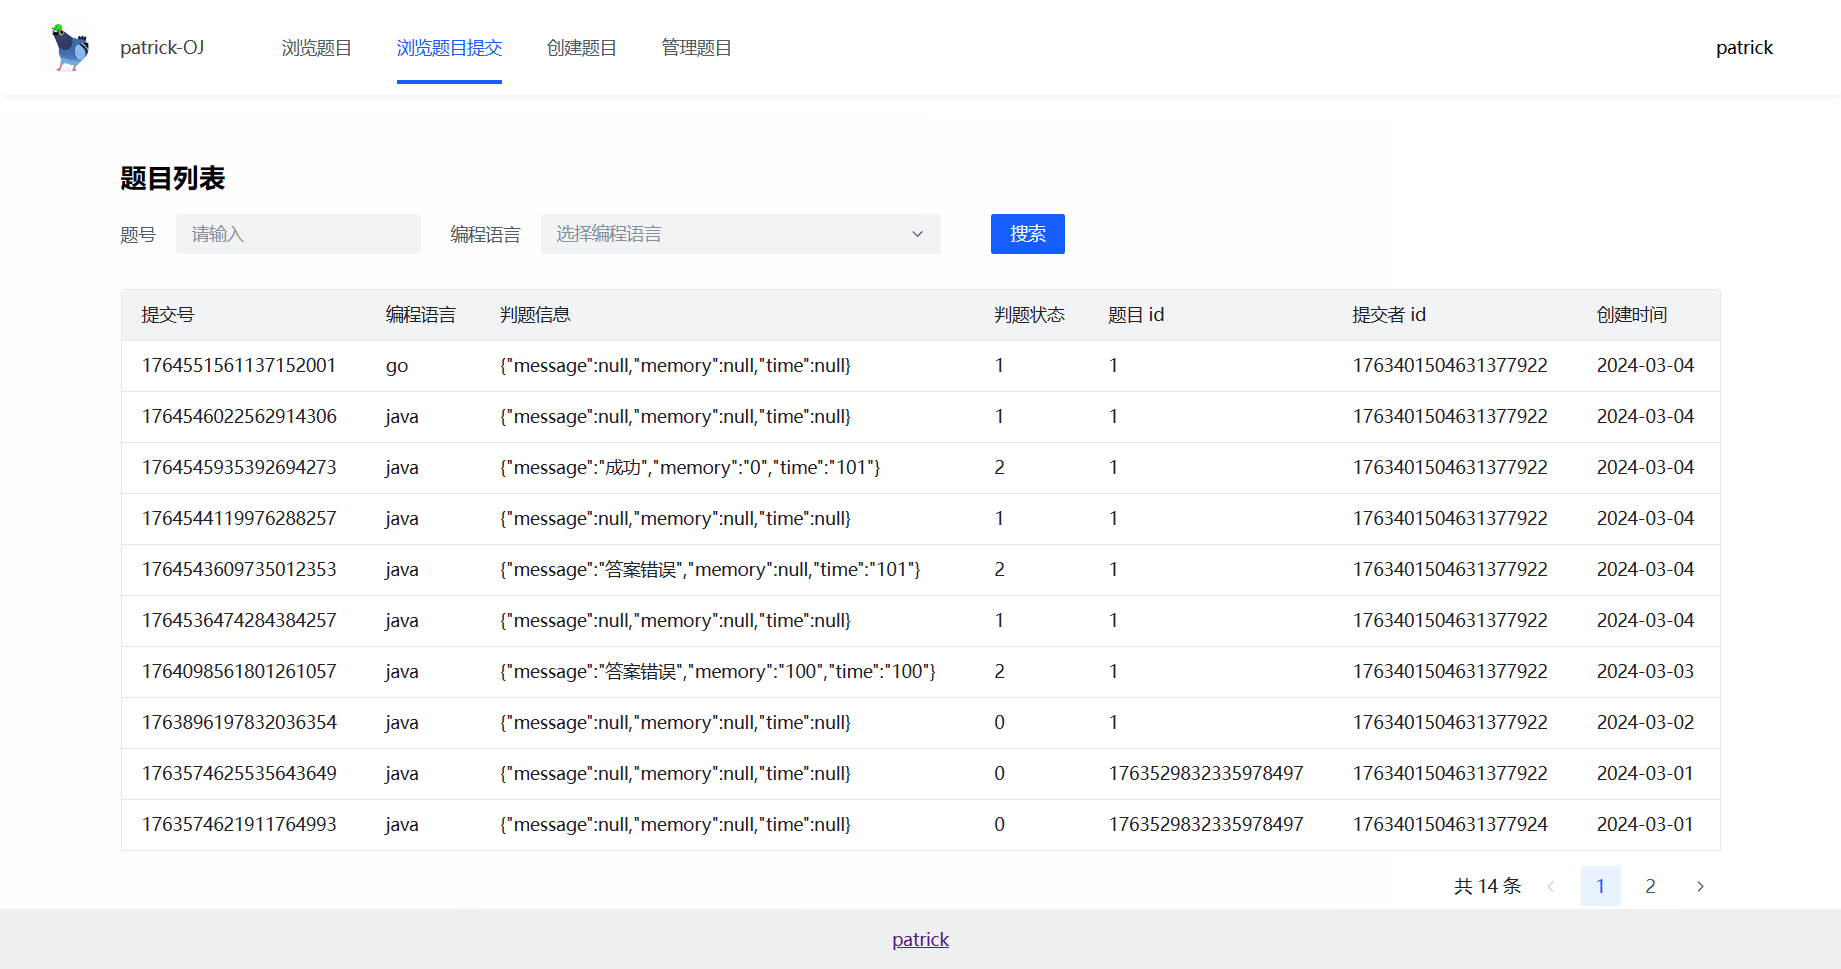Click submitter id 1763401504631377924

pos(1450,824)
